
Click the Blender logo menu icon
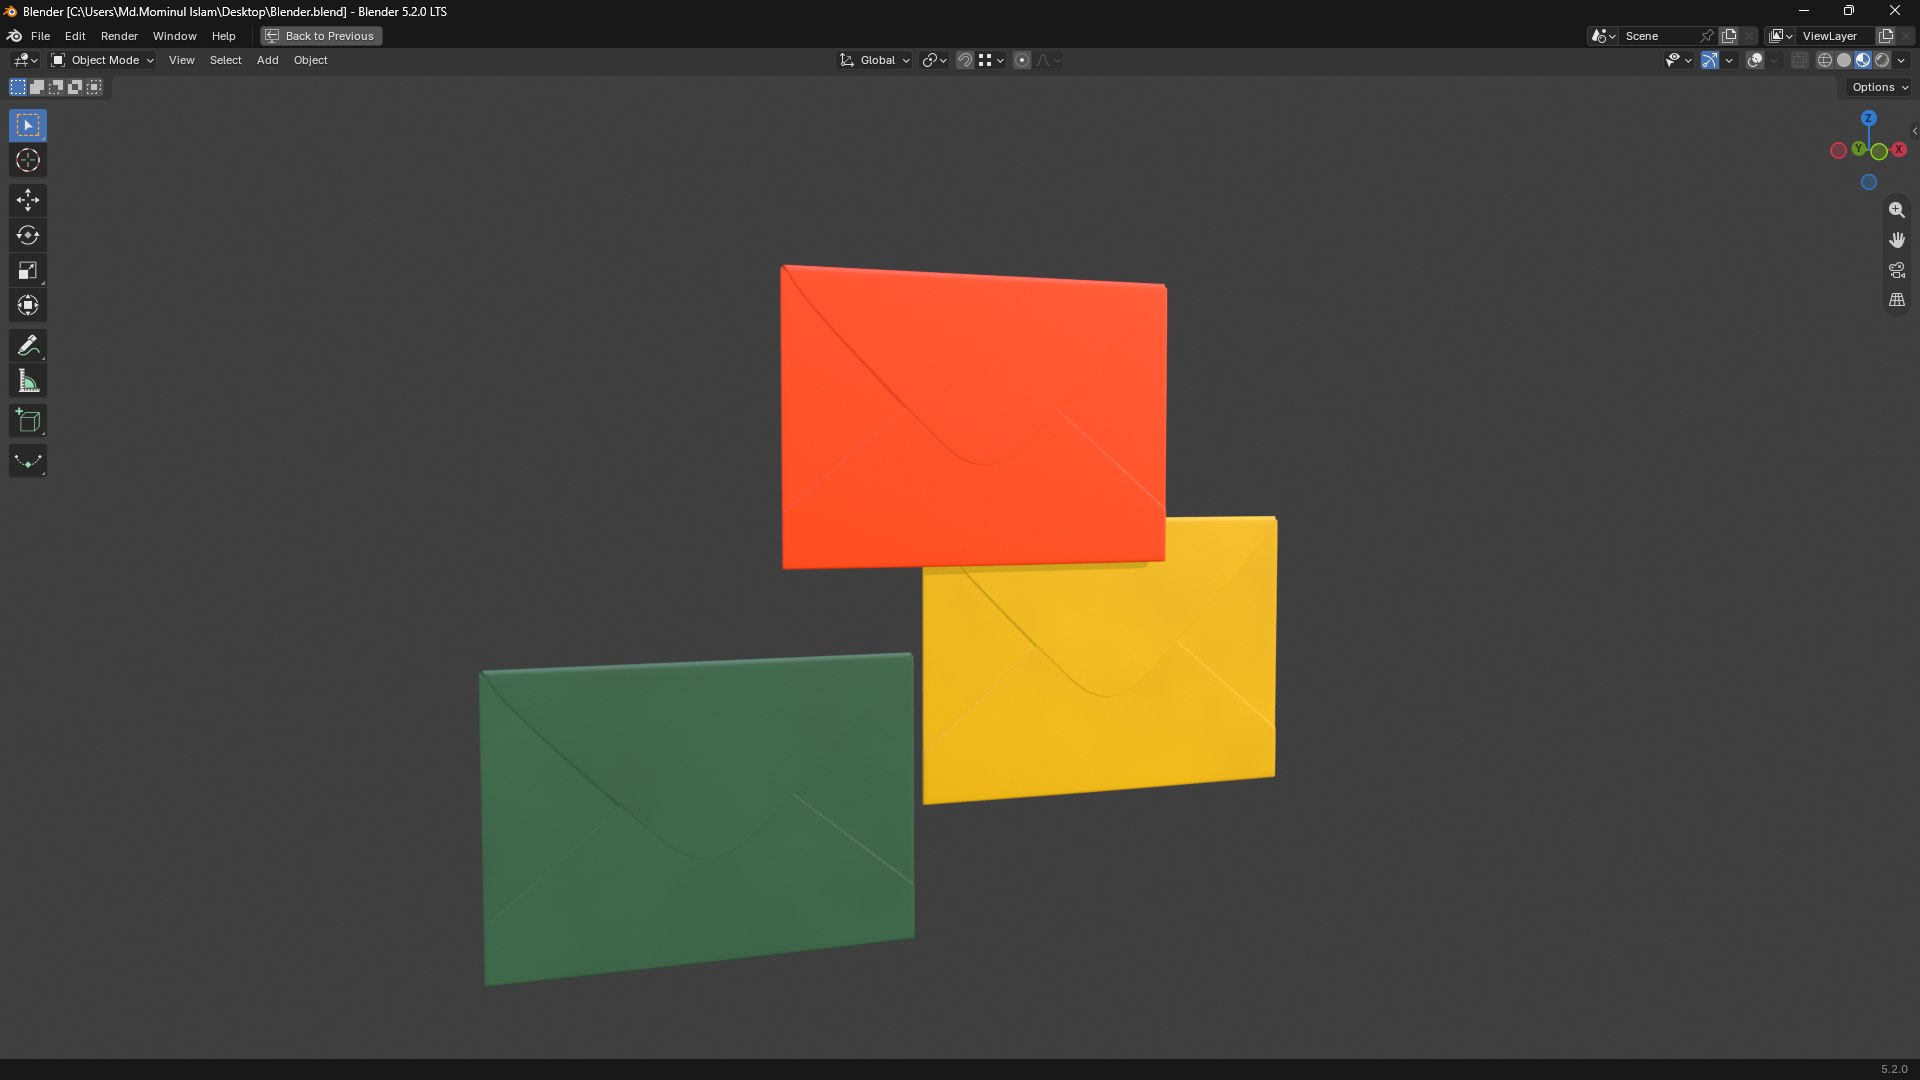click(x=15, y=36)
